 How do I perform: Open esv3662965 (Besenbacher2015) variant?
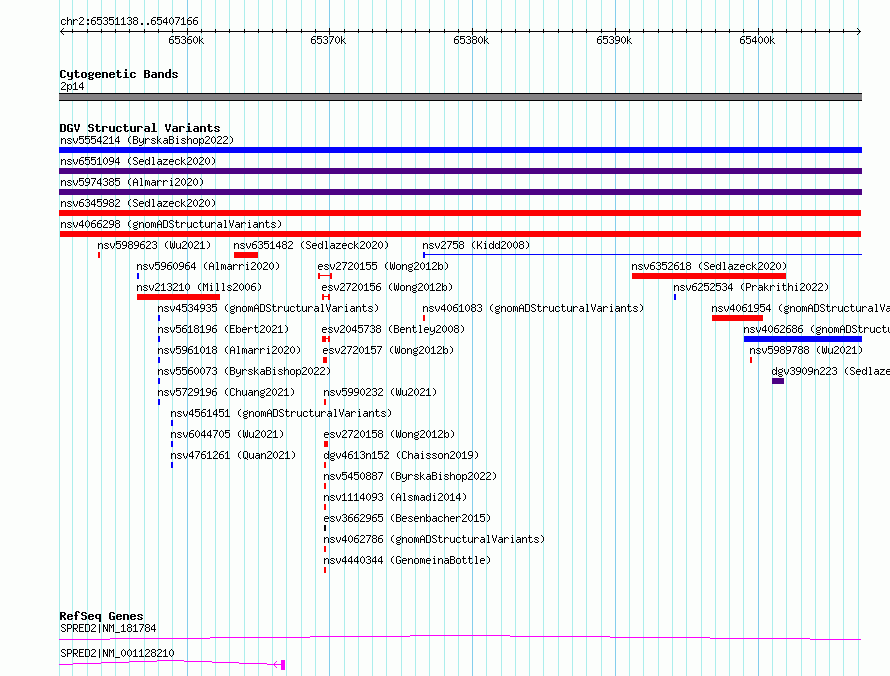coord(407,518)
